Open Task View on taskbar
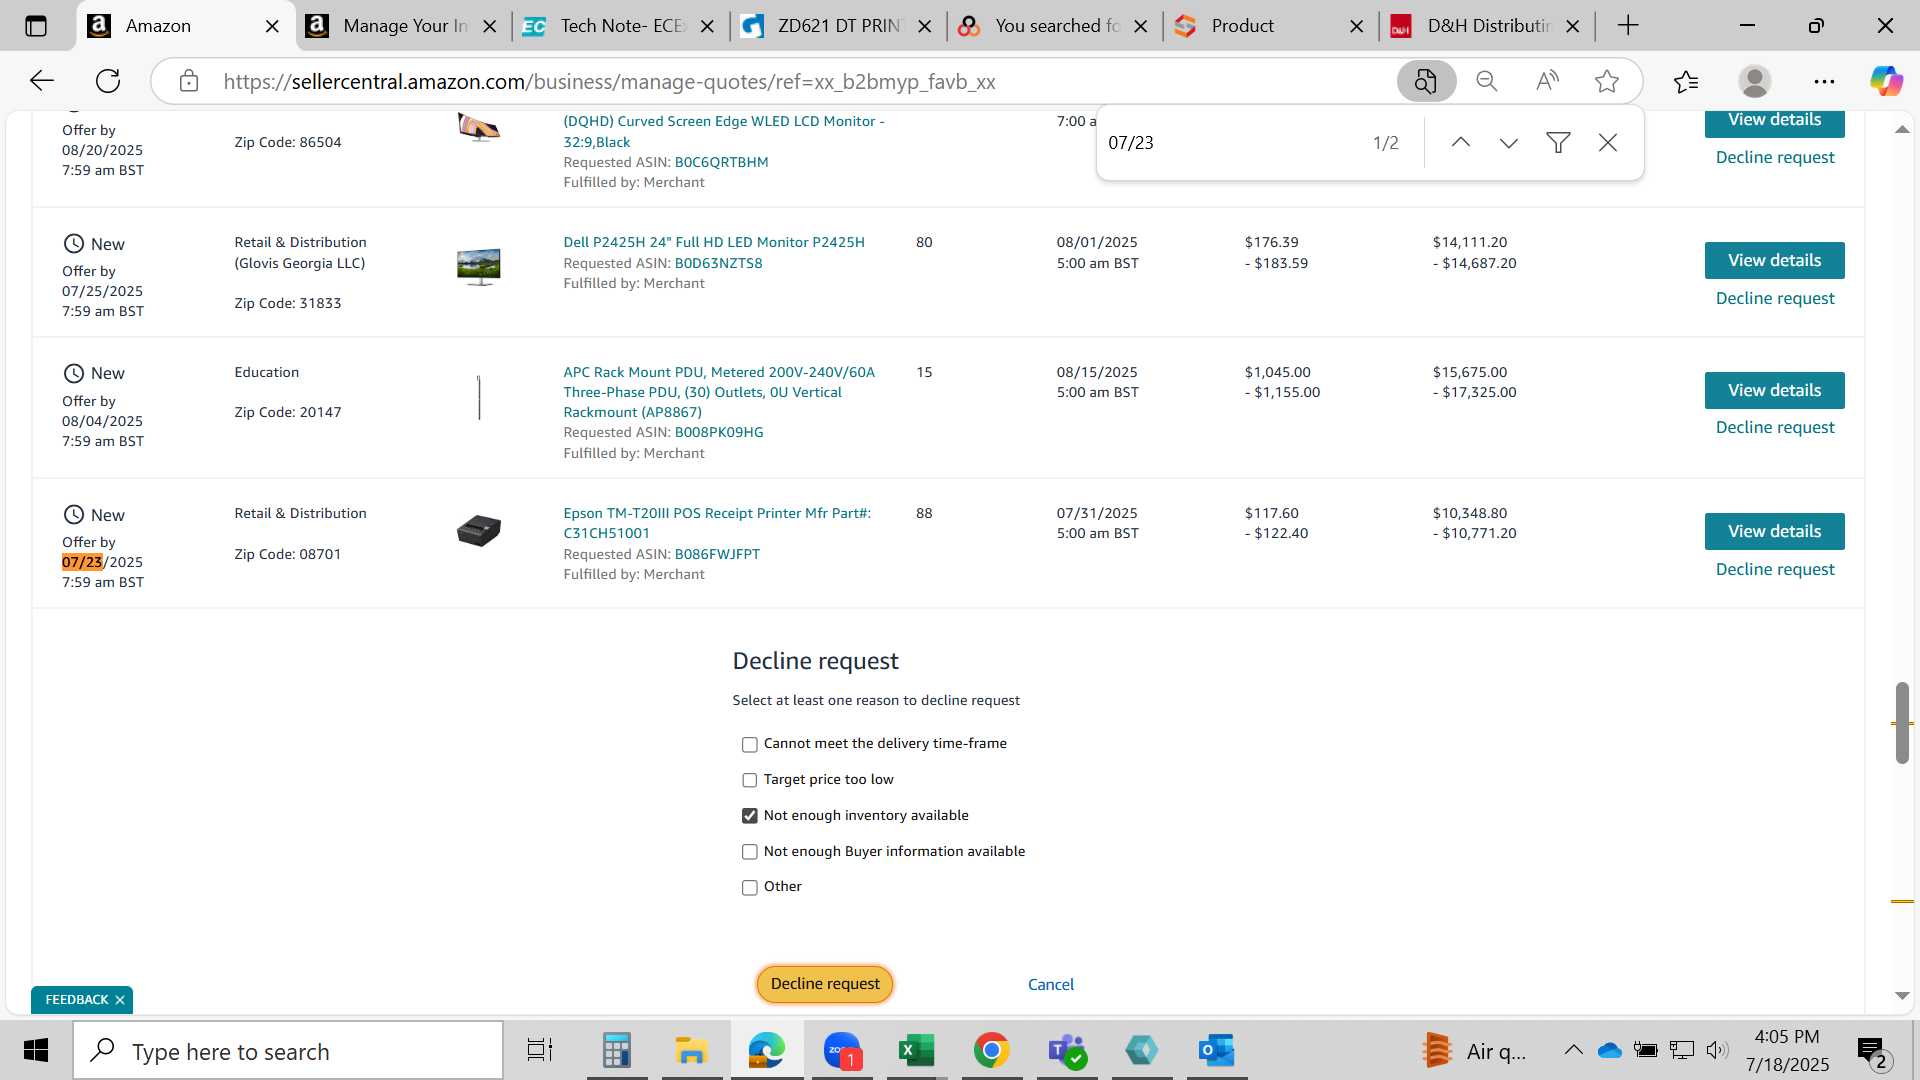1920x1080 pixels. (540, 1051)
